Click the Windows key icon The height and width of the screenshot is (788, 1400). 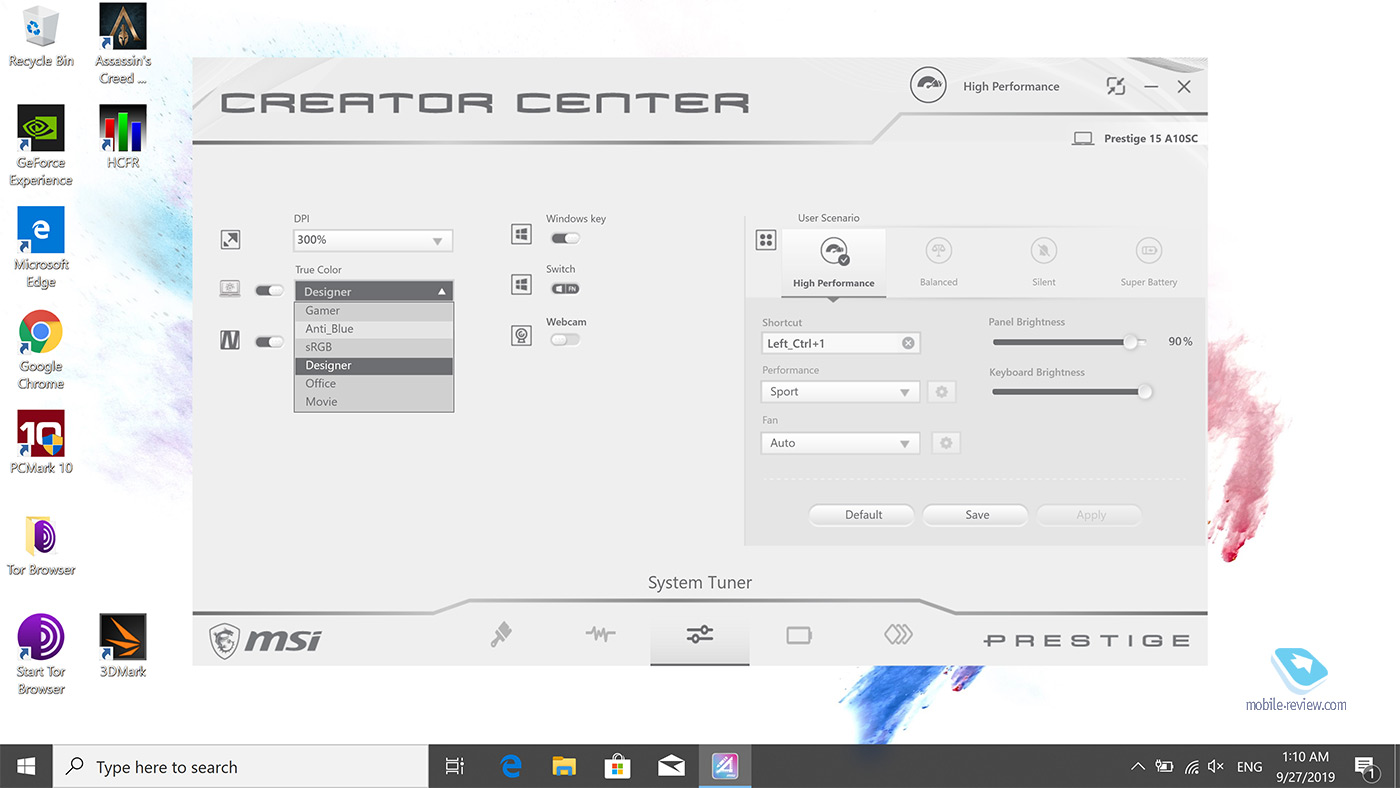[x=521, y=235]
